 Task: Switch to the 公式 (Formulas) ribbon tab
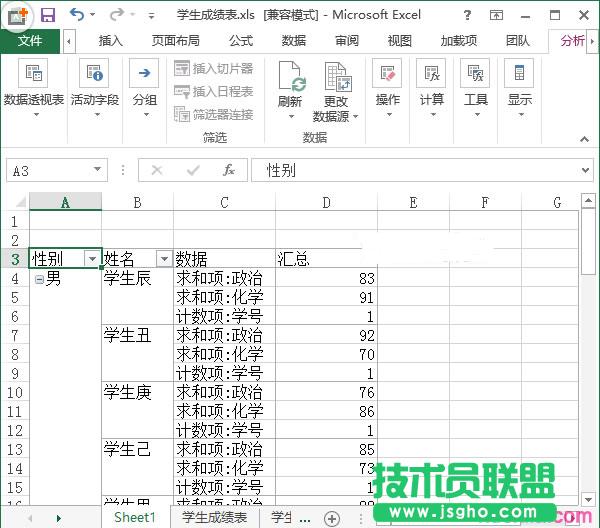coord(241,41)
